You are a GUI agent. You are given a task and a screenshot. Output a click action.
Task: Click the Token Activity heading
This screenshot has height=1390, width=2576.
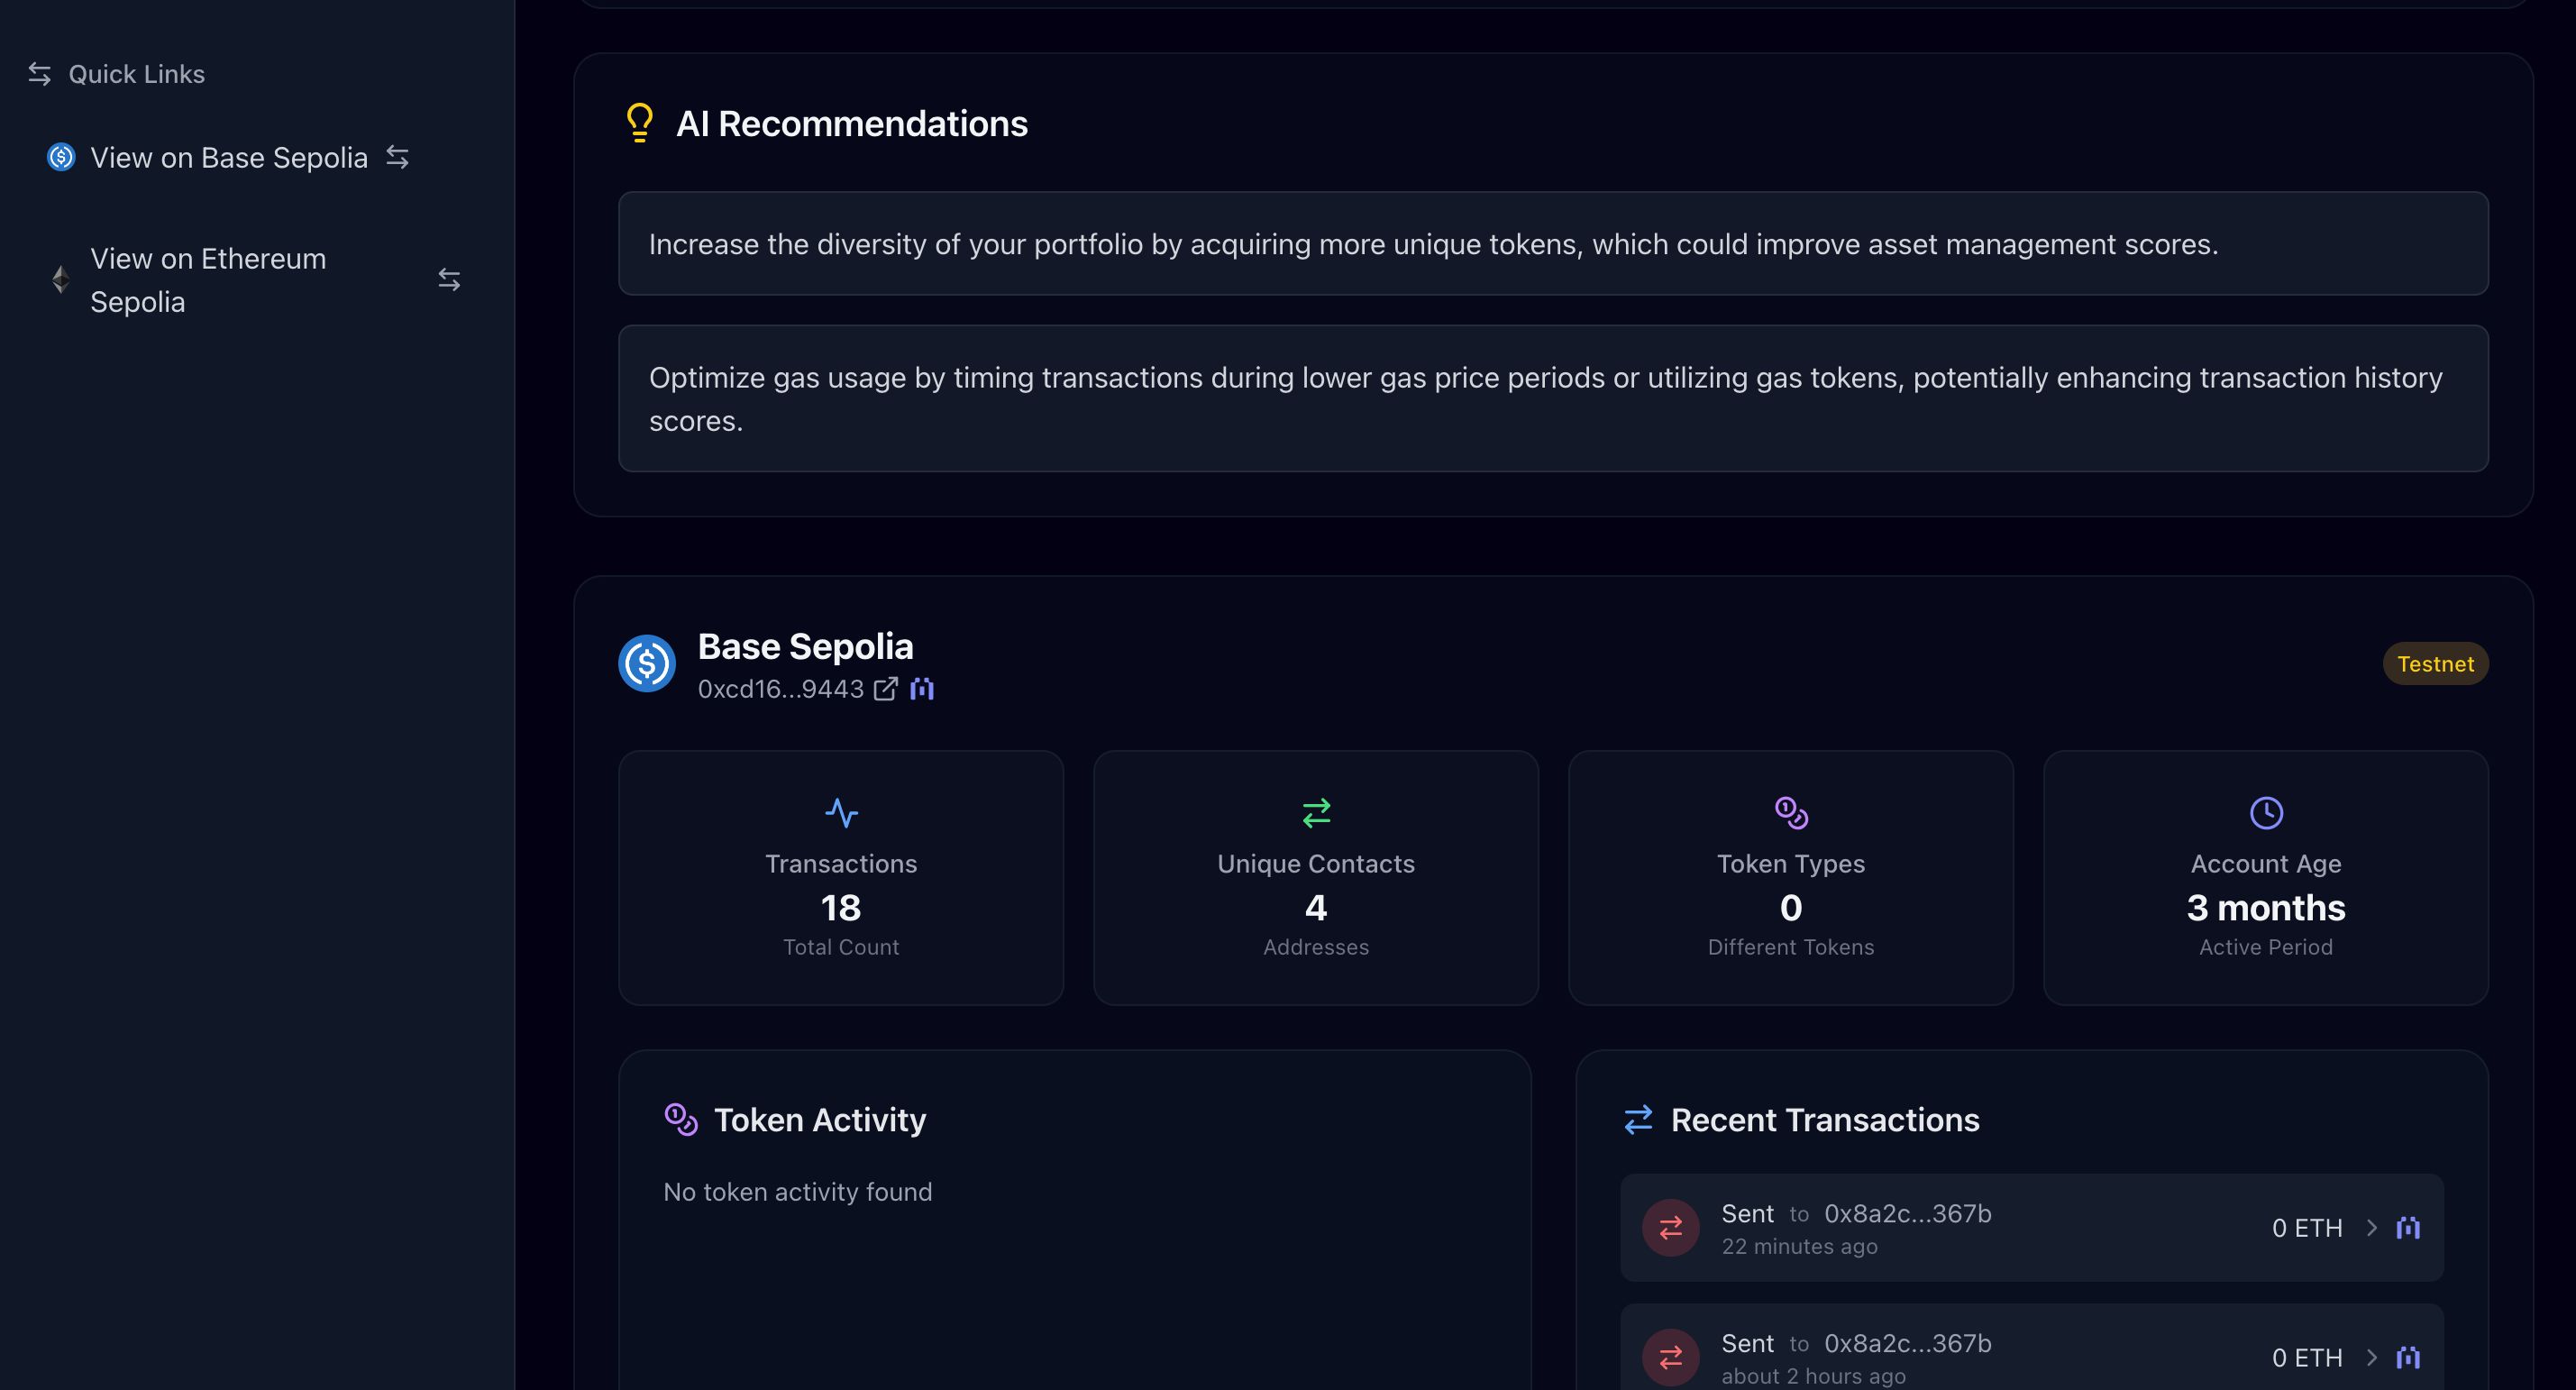click(x=820, y=1120)
